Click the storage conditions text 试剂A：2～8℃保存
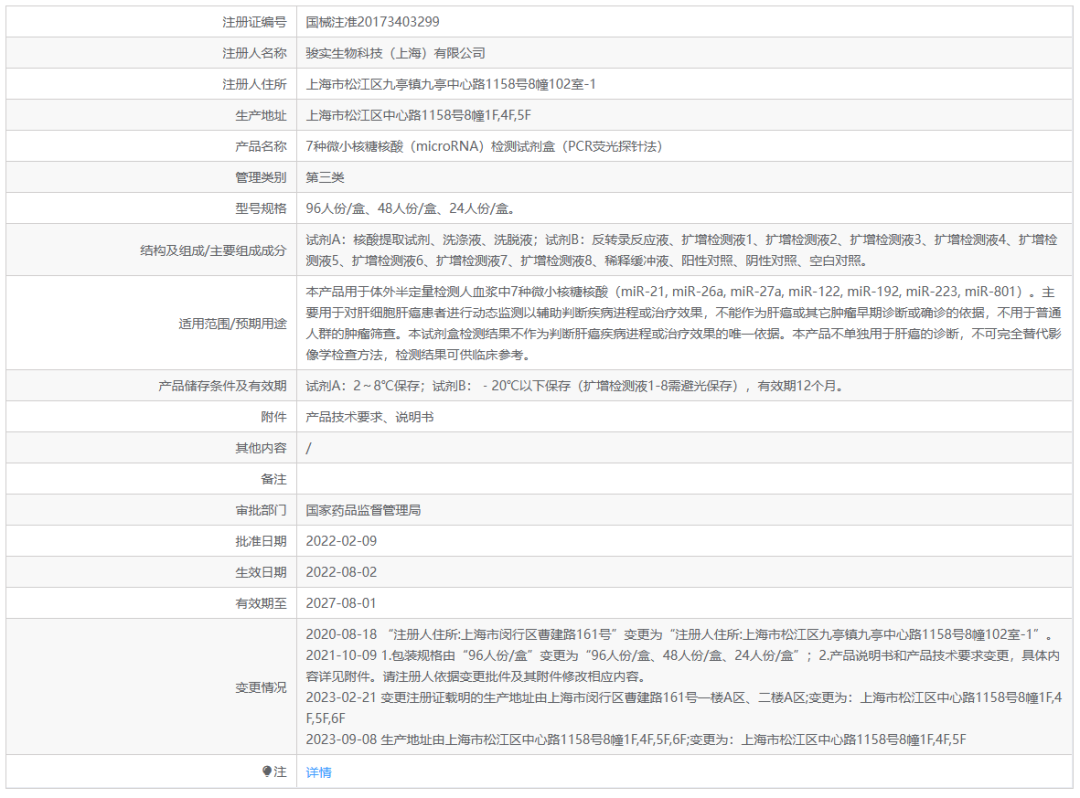1080x798 pixels. 366,386
